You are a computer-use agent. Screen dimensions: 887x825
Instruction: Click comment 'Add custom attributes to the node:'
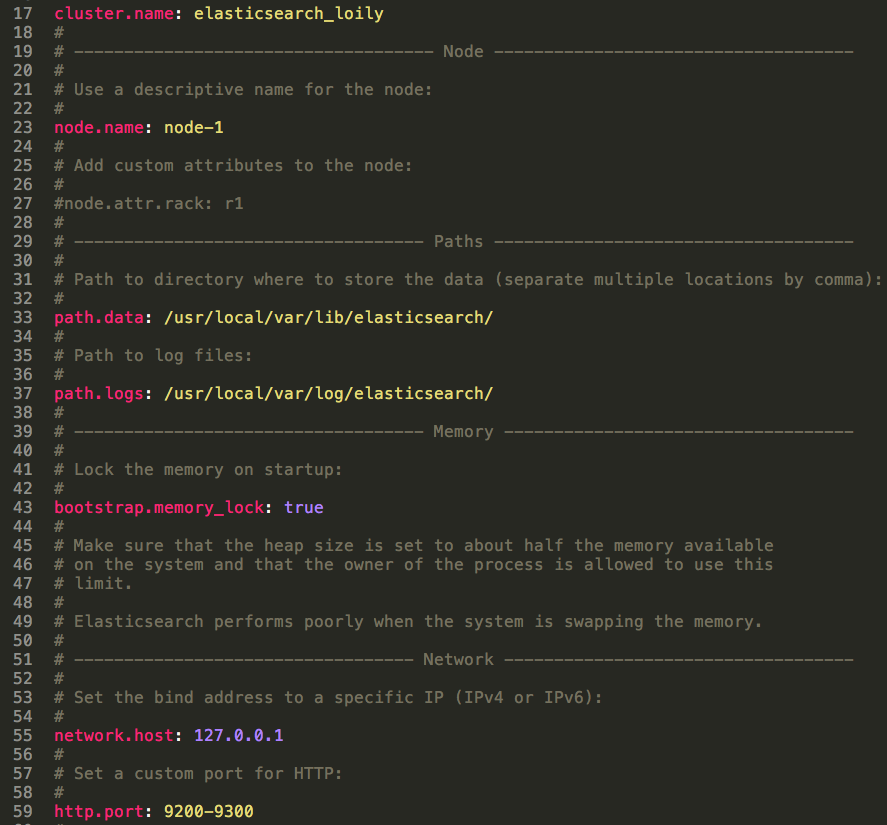click(x=233, y=165)
